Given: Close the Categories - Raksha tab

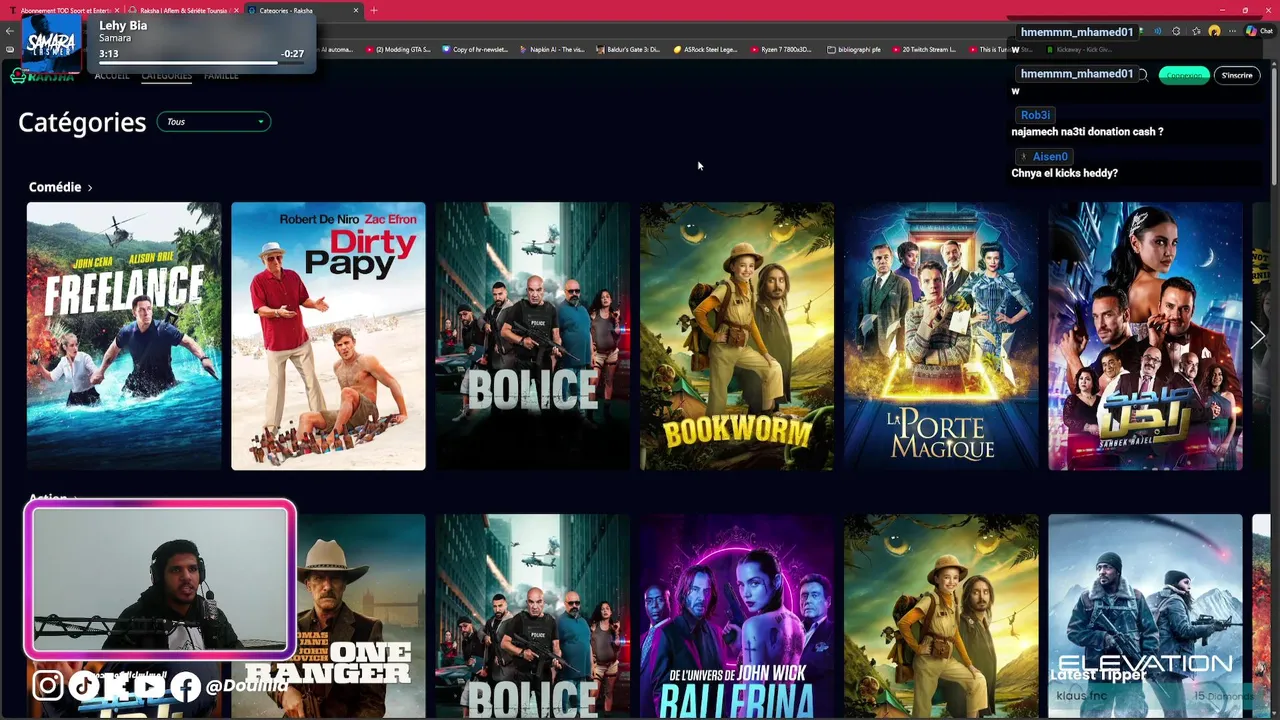Looking at the screenshot, I should point(356,10).
